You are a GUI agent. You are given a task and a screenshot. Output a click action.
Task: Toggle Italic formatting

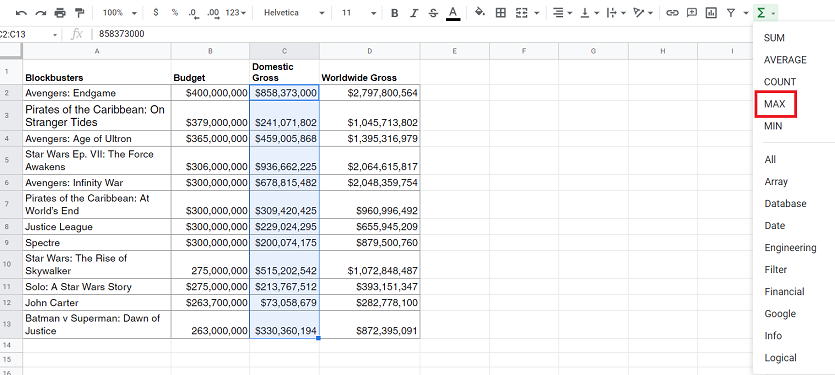tap(414, 13)
